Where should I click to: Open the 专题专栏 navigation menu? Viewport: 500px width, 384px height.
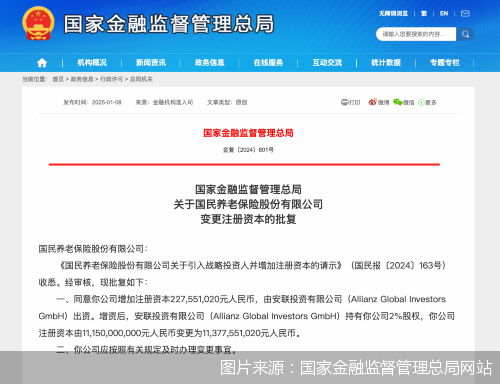coord(445,63)
